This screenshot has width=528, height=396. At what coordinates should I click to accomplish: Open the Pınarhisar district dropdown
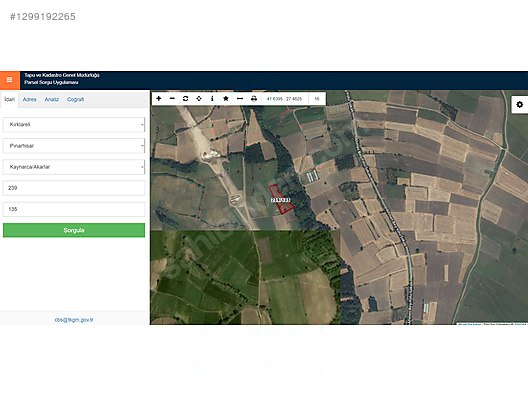74,146
